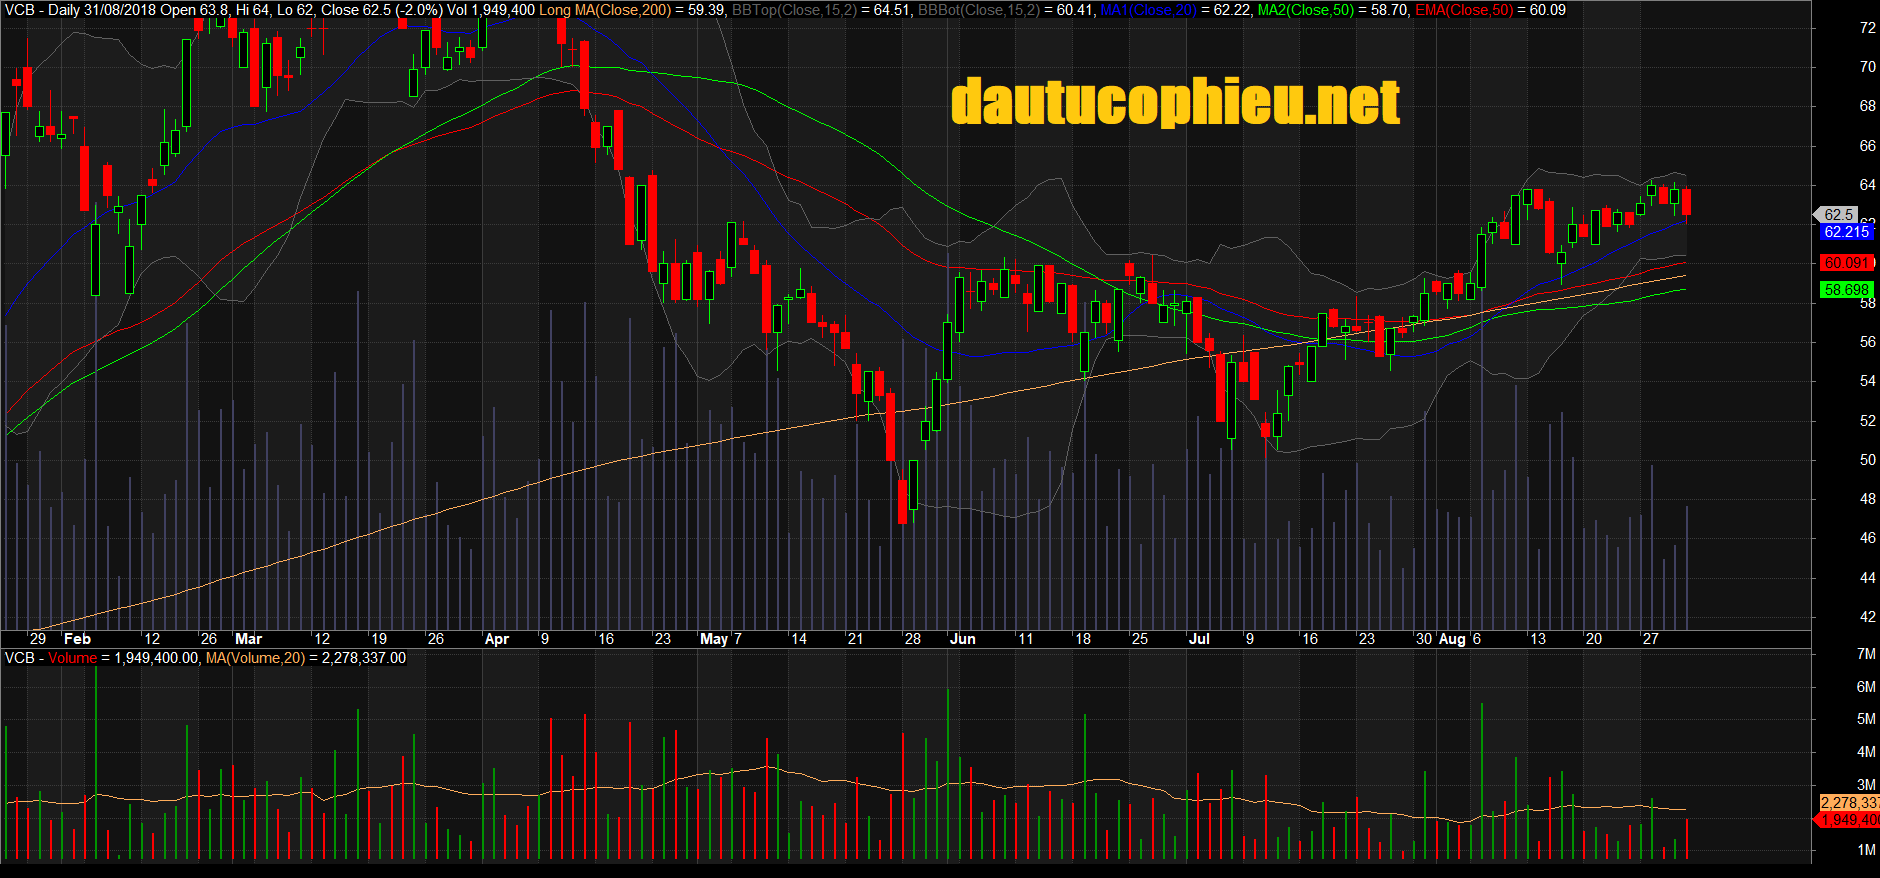Click the dautucophieu.net watermark
1880x878 pixels.
pos(1175,103)
